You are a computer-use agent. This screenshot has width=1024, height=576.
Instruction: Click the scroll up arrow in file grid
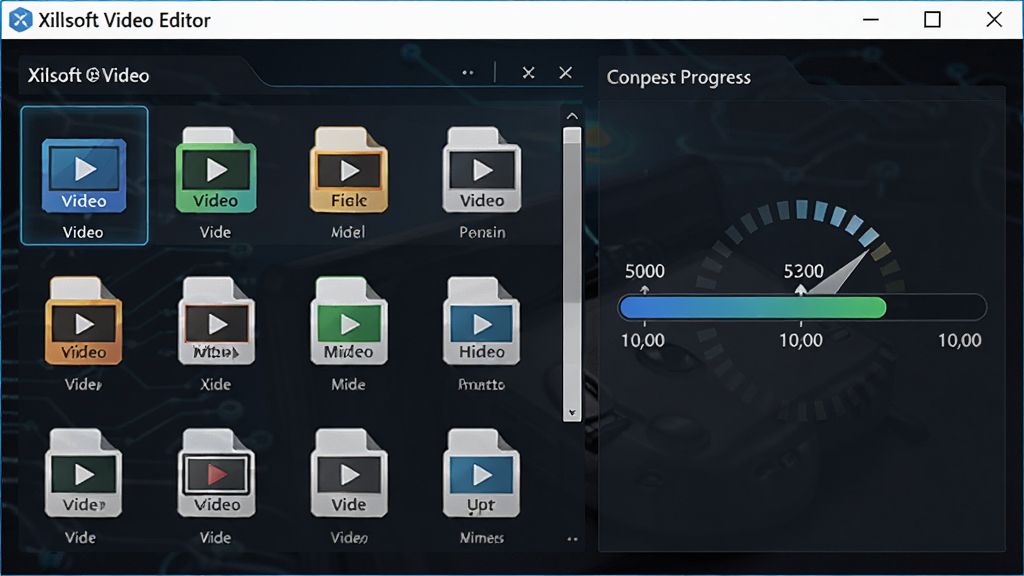coord(572,116)
